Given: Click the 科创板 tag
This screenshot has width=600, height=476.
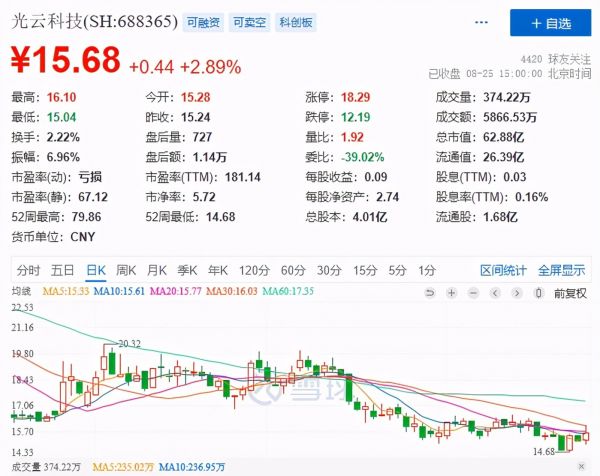Looking at the screenshot, I should pos(296,23).
